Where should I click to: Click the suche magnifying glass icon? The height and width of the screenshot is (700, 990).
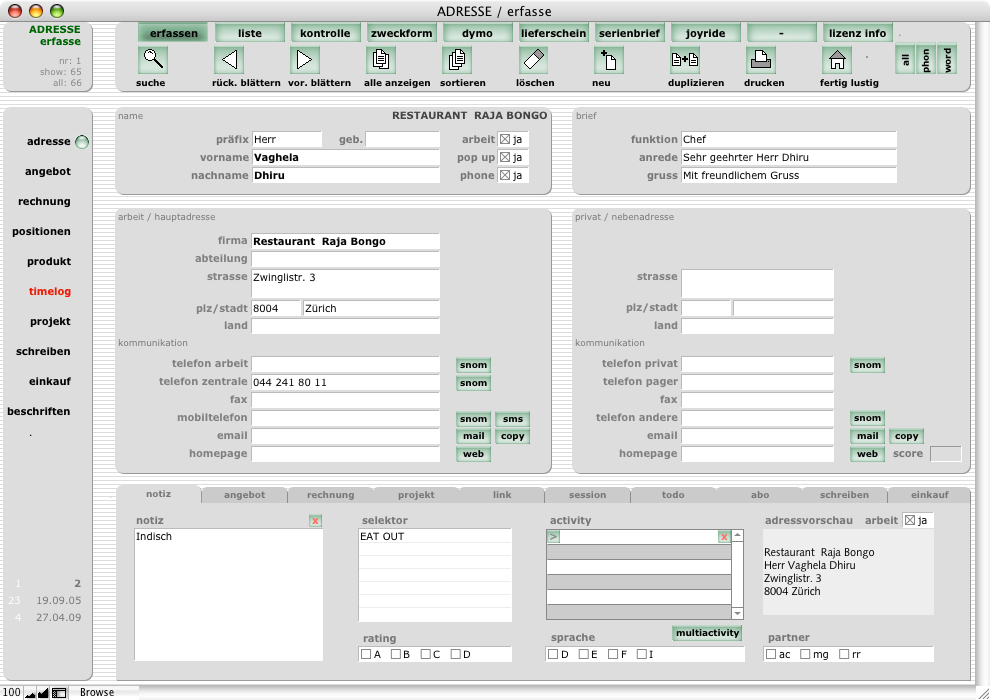[x=153, y=61]
